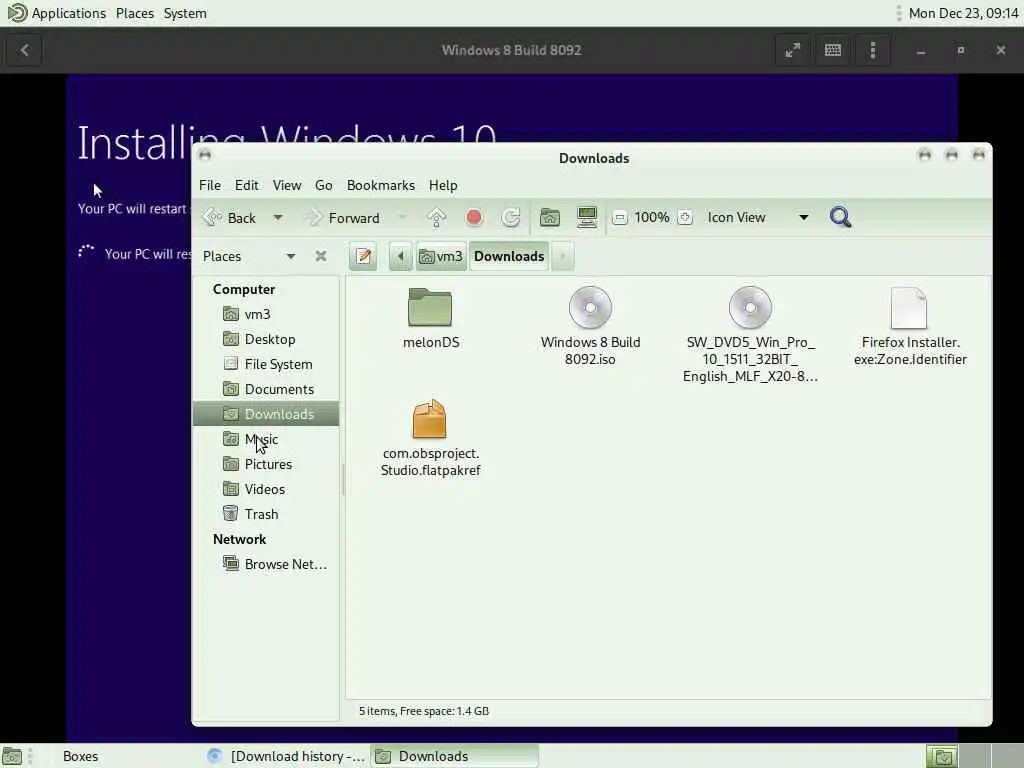Click the workspace switcher folder icon
The width and height of the screenshot is (1024, 768).
coord(942,756)
